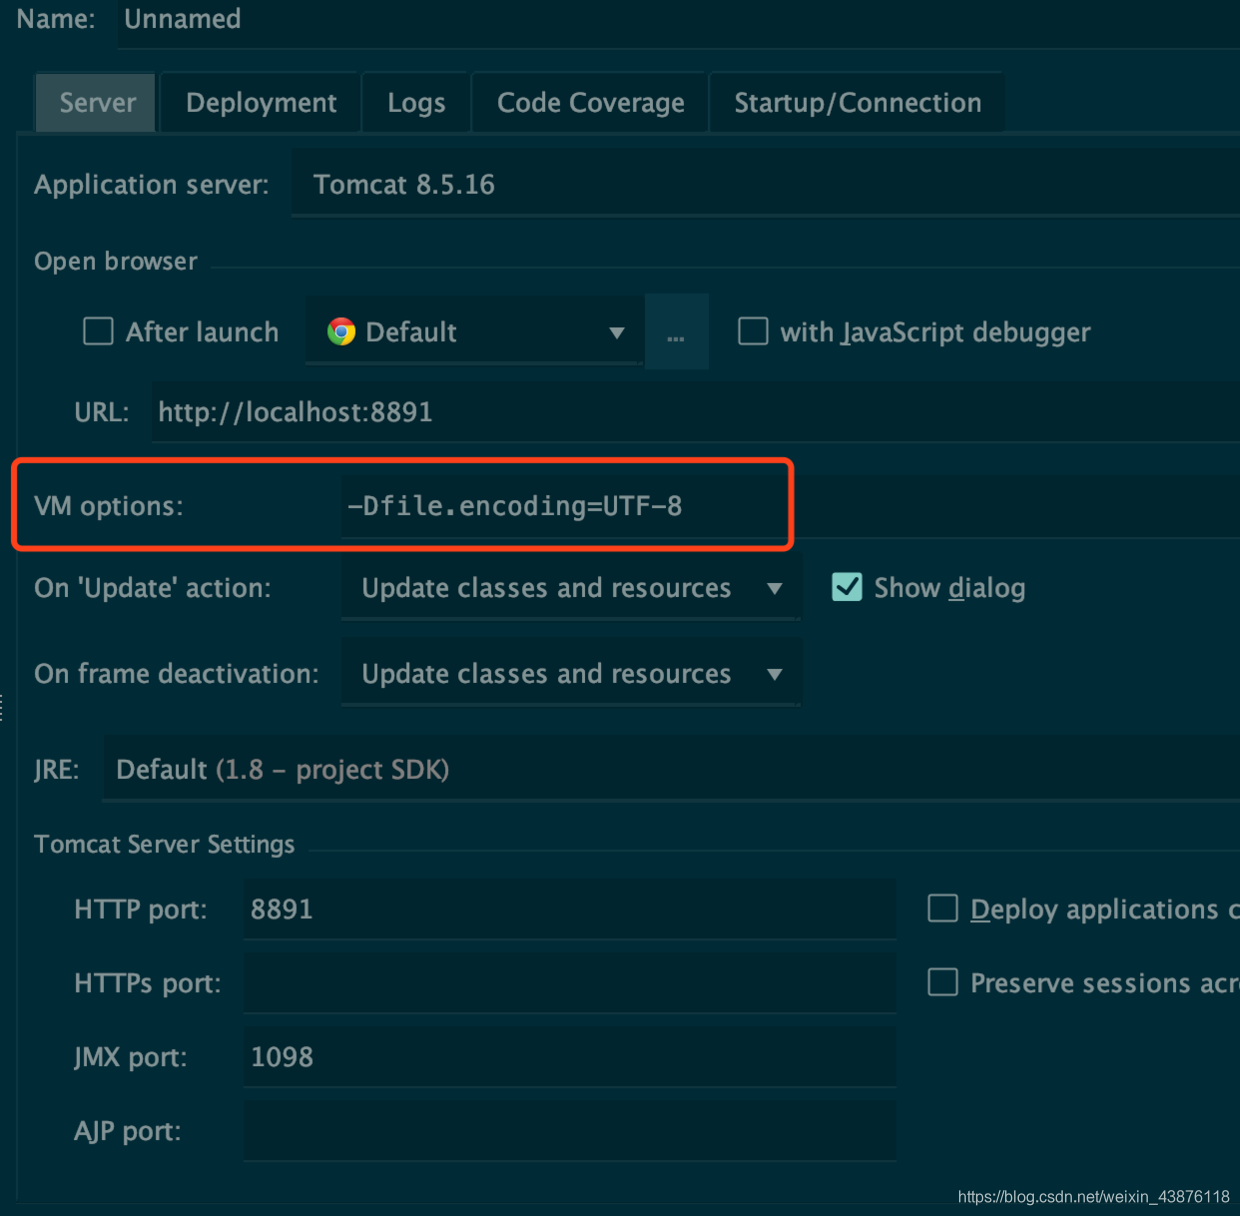Screen dimensions: 1240x1216
Task: Click the empty HTTPs port field
Action: tap(570, 983)
